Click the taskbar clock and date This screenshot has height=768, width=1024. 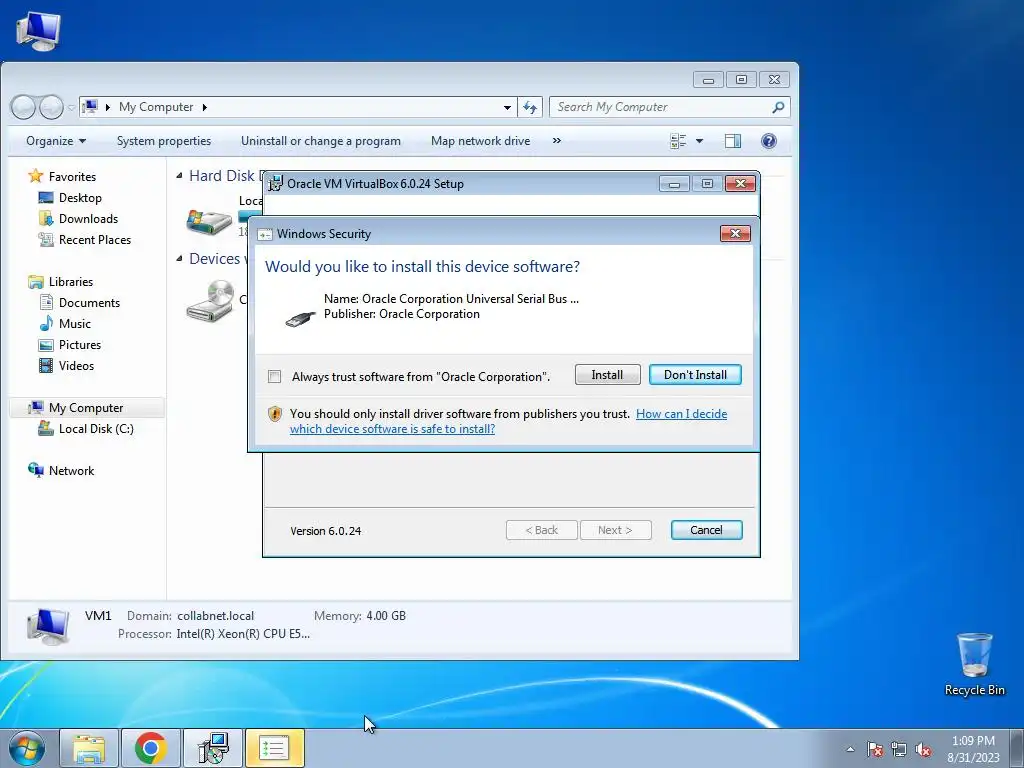(x=973, y=749)
